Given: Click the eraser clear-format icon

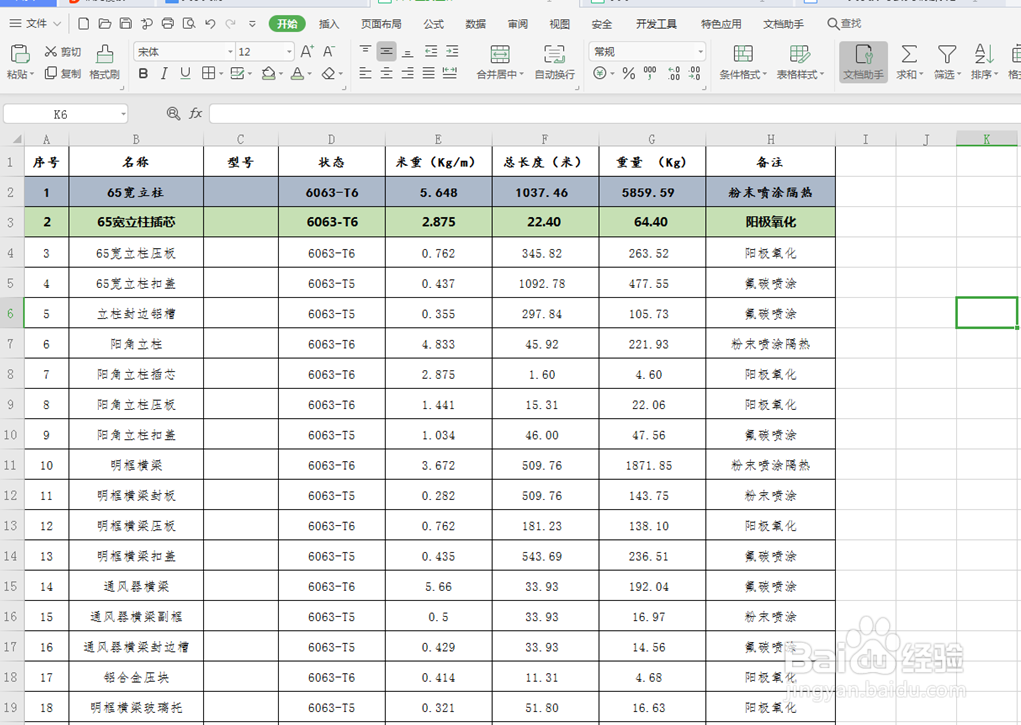Looking at the screenshot, I should (x=329, y=74).
